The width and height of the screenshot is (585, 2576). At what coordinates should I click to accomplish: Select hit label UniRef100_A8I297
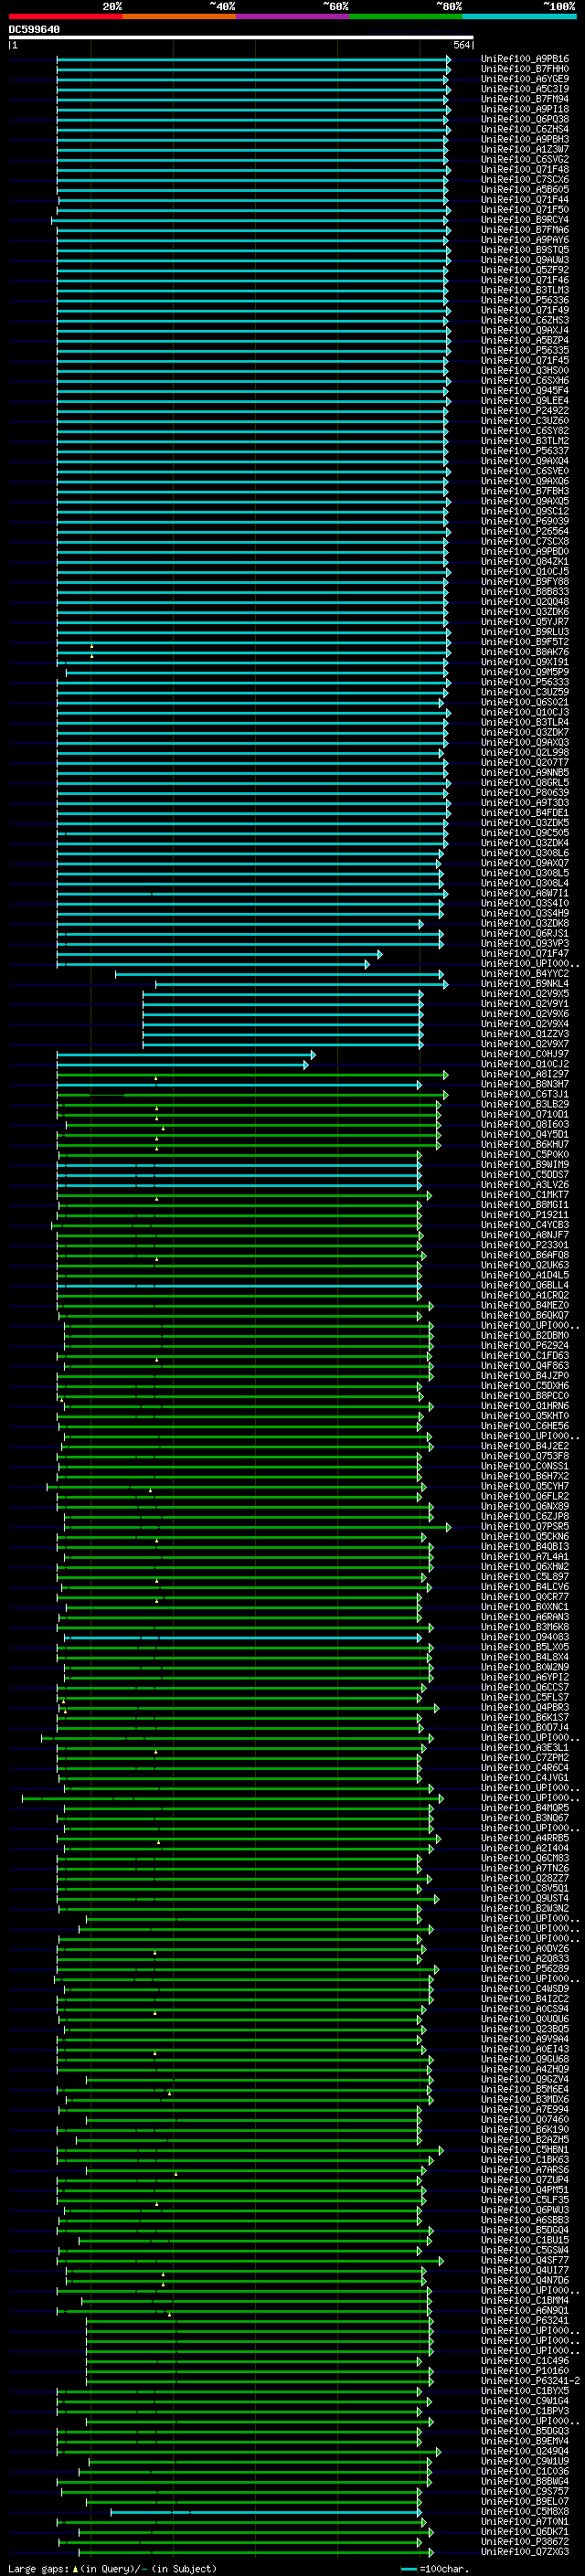click(525, 1074)
